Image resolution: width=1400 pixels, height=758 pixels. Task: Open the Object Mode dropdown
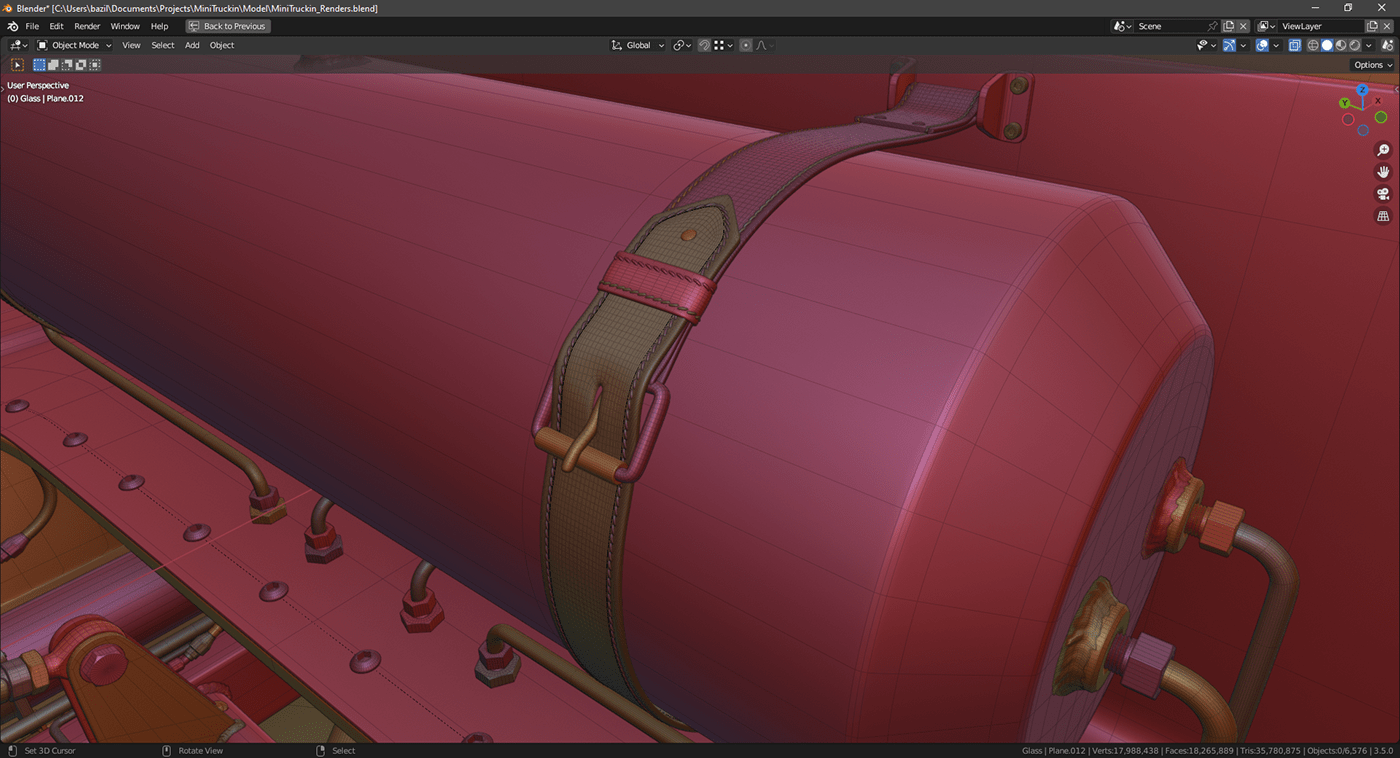(x=75, y=45)
